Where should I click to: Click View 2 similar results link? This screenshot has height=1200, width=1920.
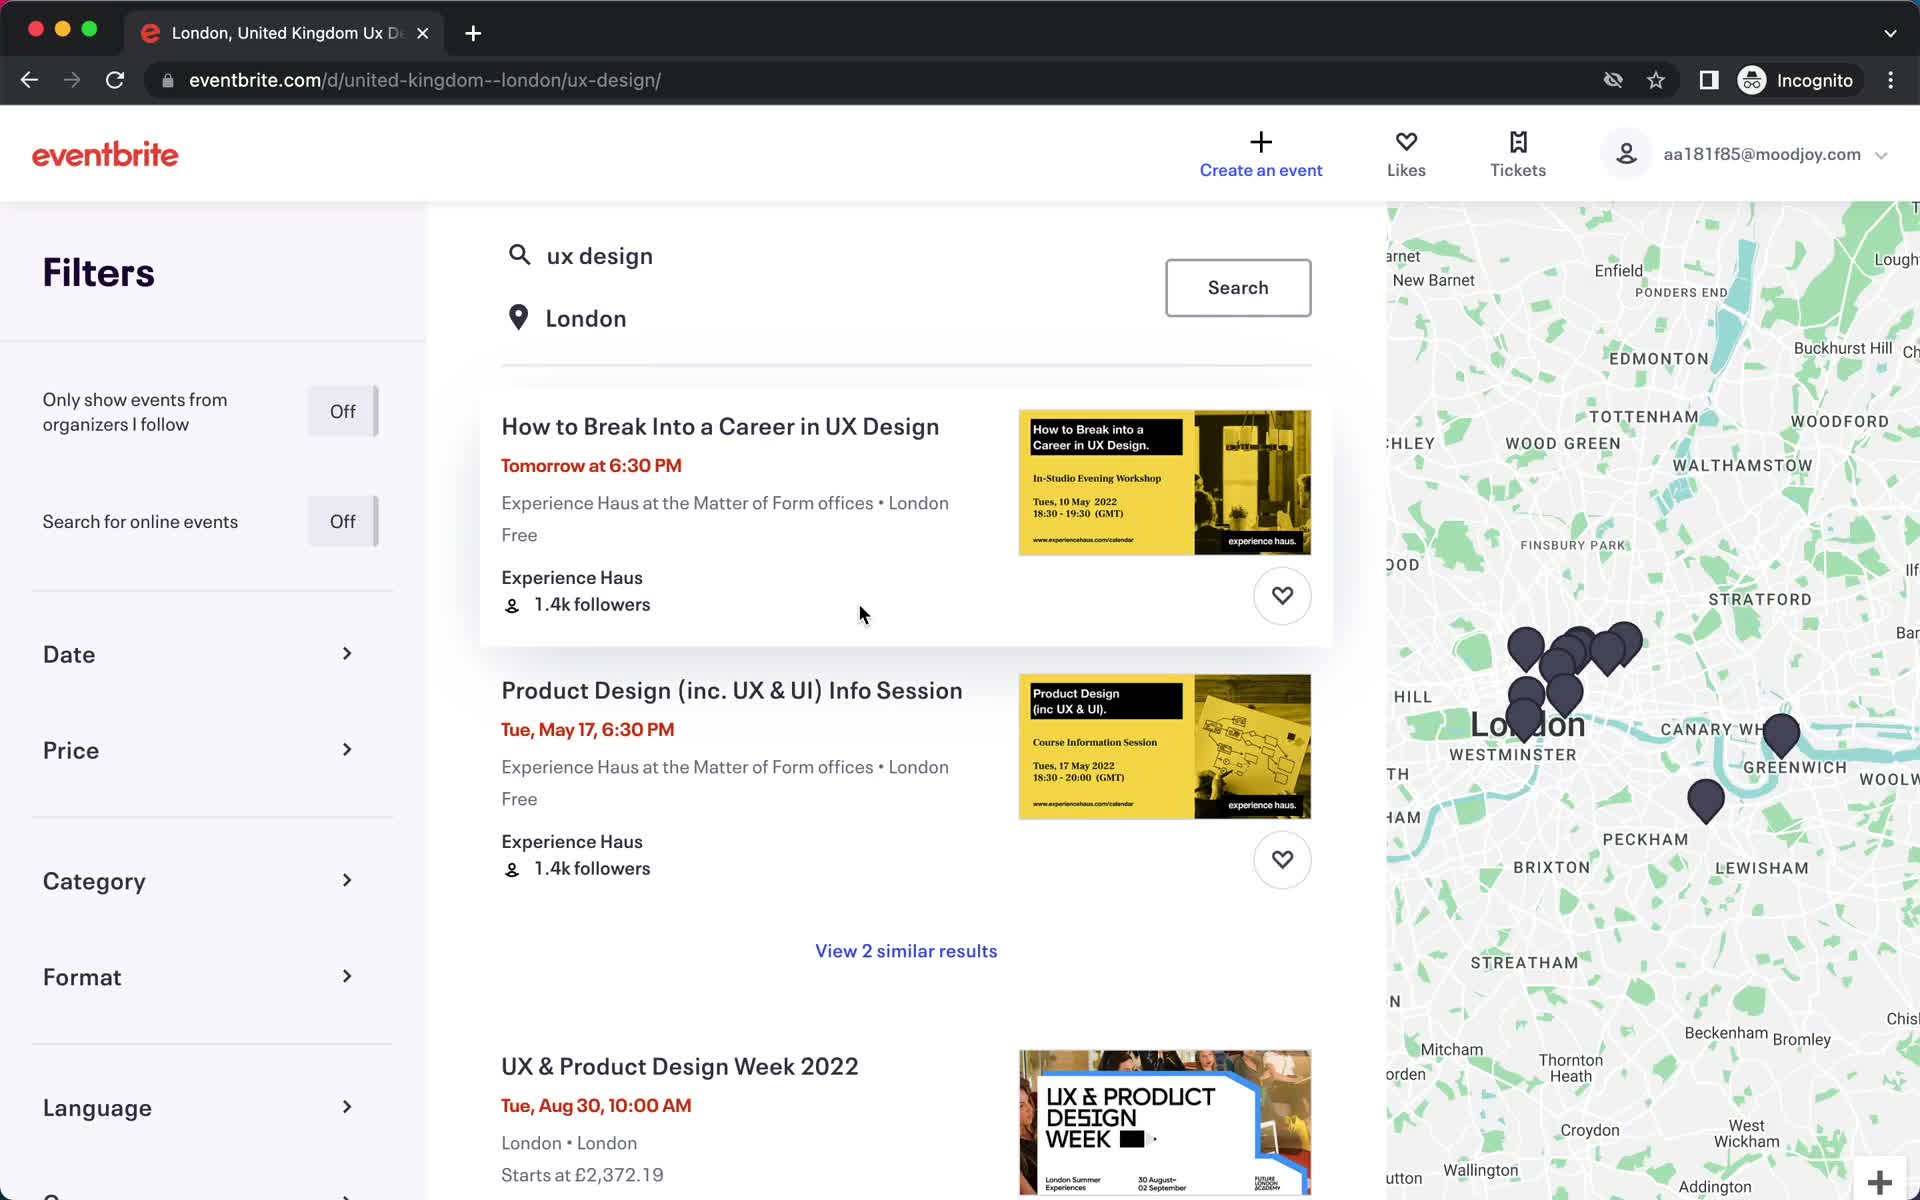(x=905, y=950)
